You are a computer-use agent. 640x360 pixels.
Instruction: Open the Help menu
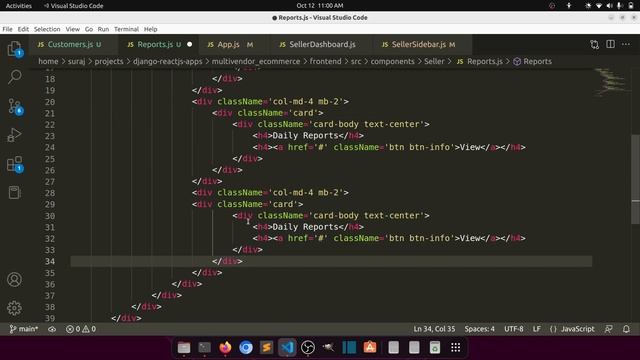click(x=151, y=29)
